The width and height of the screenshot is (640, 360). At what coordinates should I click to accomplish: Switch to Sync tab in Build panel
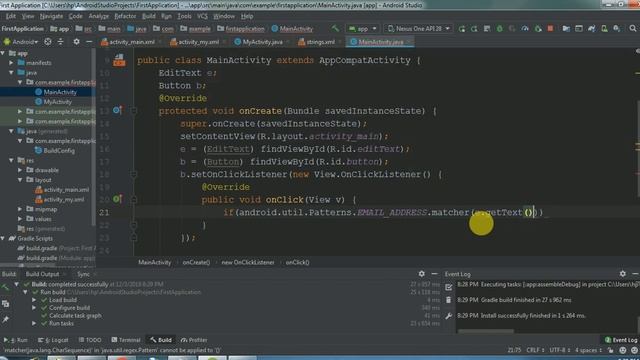83,274
